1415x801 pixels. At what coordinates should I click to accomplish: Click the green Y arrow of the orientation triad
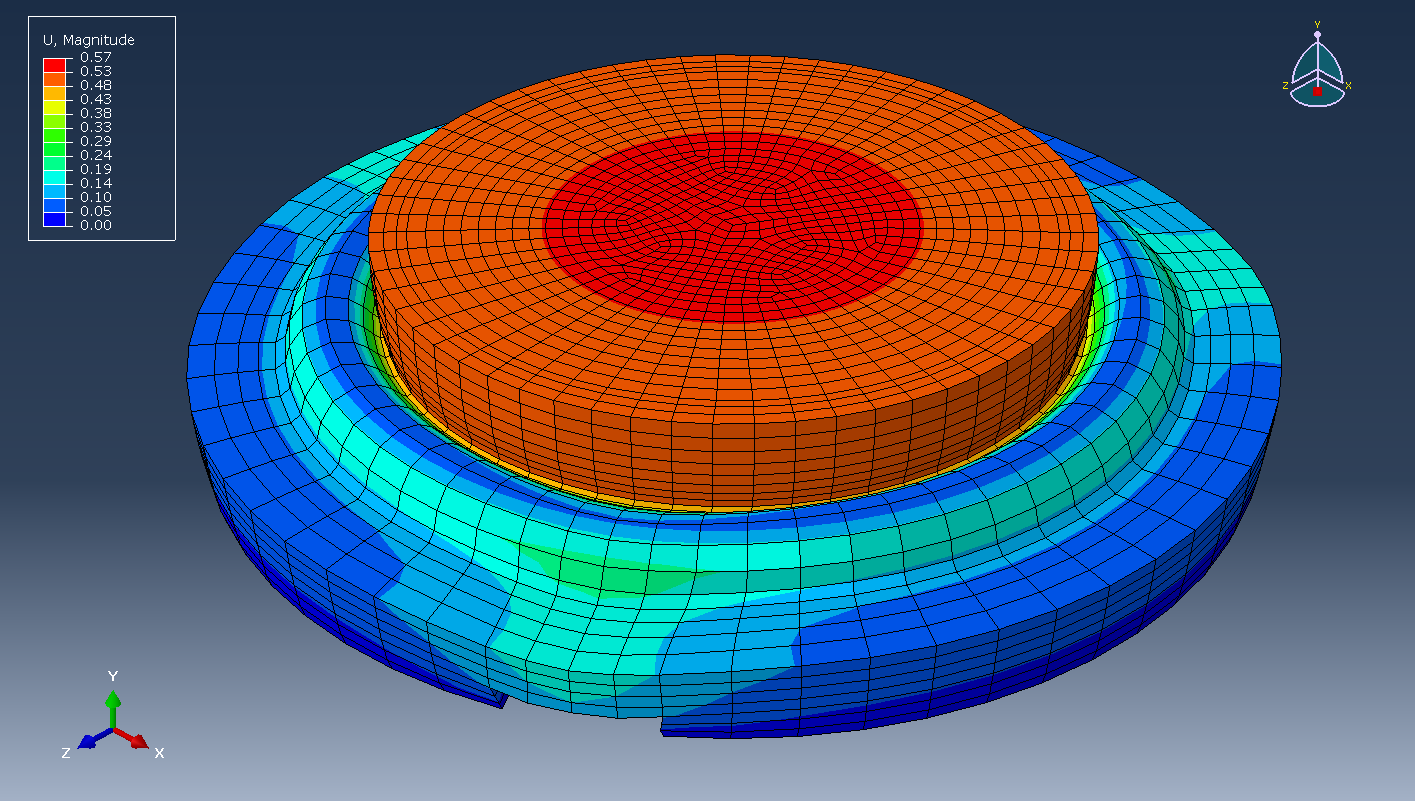(x=113, y=700)
